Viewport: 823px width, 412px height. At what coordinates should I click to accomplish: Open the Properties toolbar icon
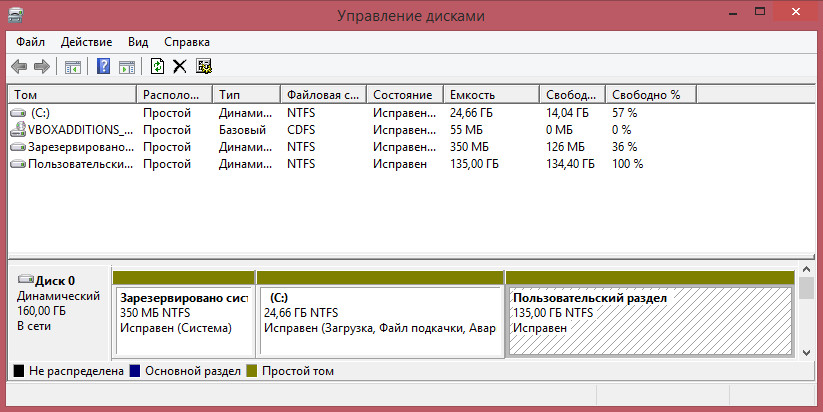tap(204, 66)
